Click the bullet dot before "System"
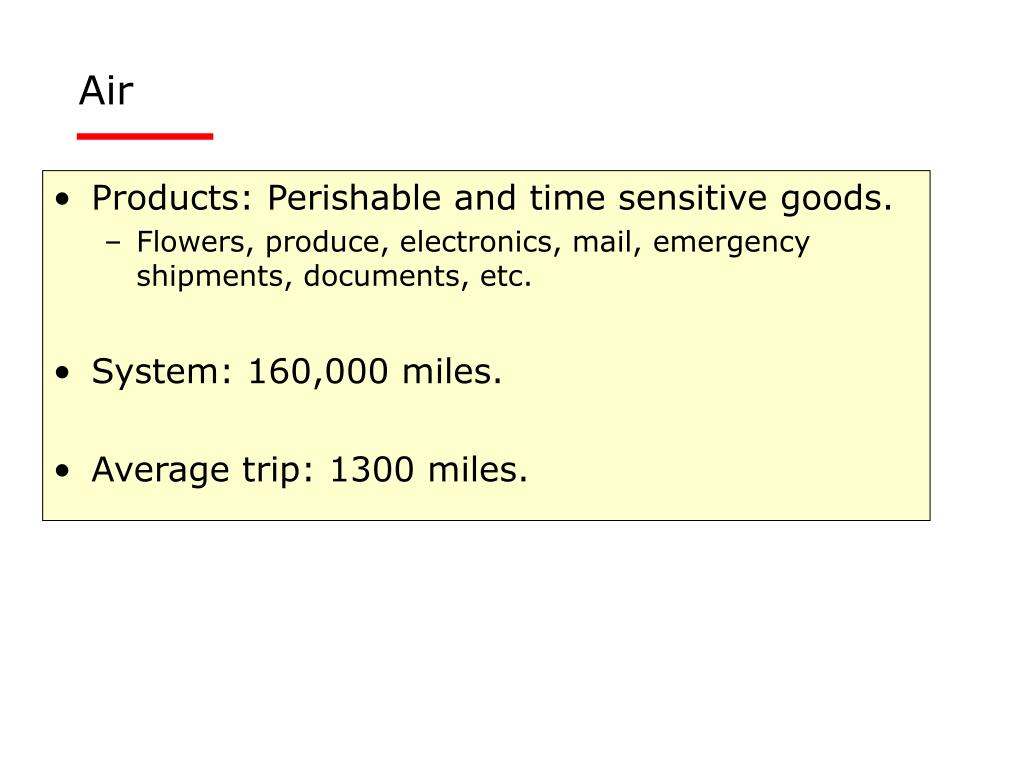1024x768 pixels. point(63,373)
